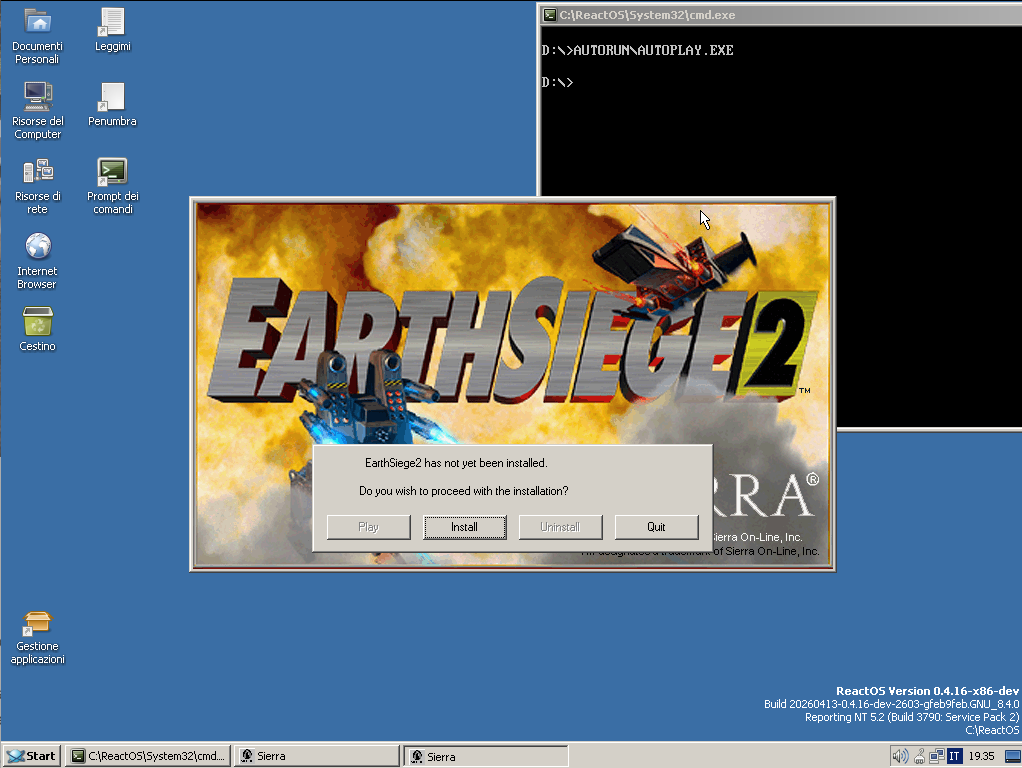Click the volume speaker tray icon

click(x=899, y=756)
